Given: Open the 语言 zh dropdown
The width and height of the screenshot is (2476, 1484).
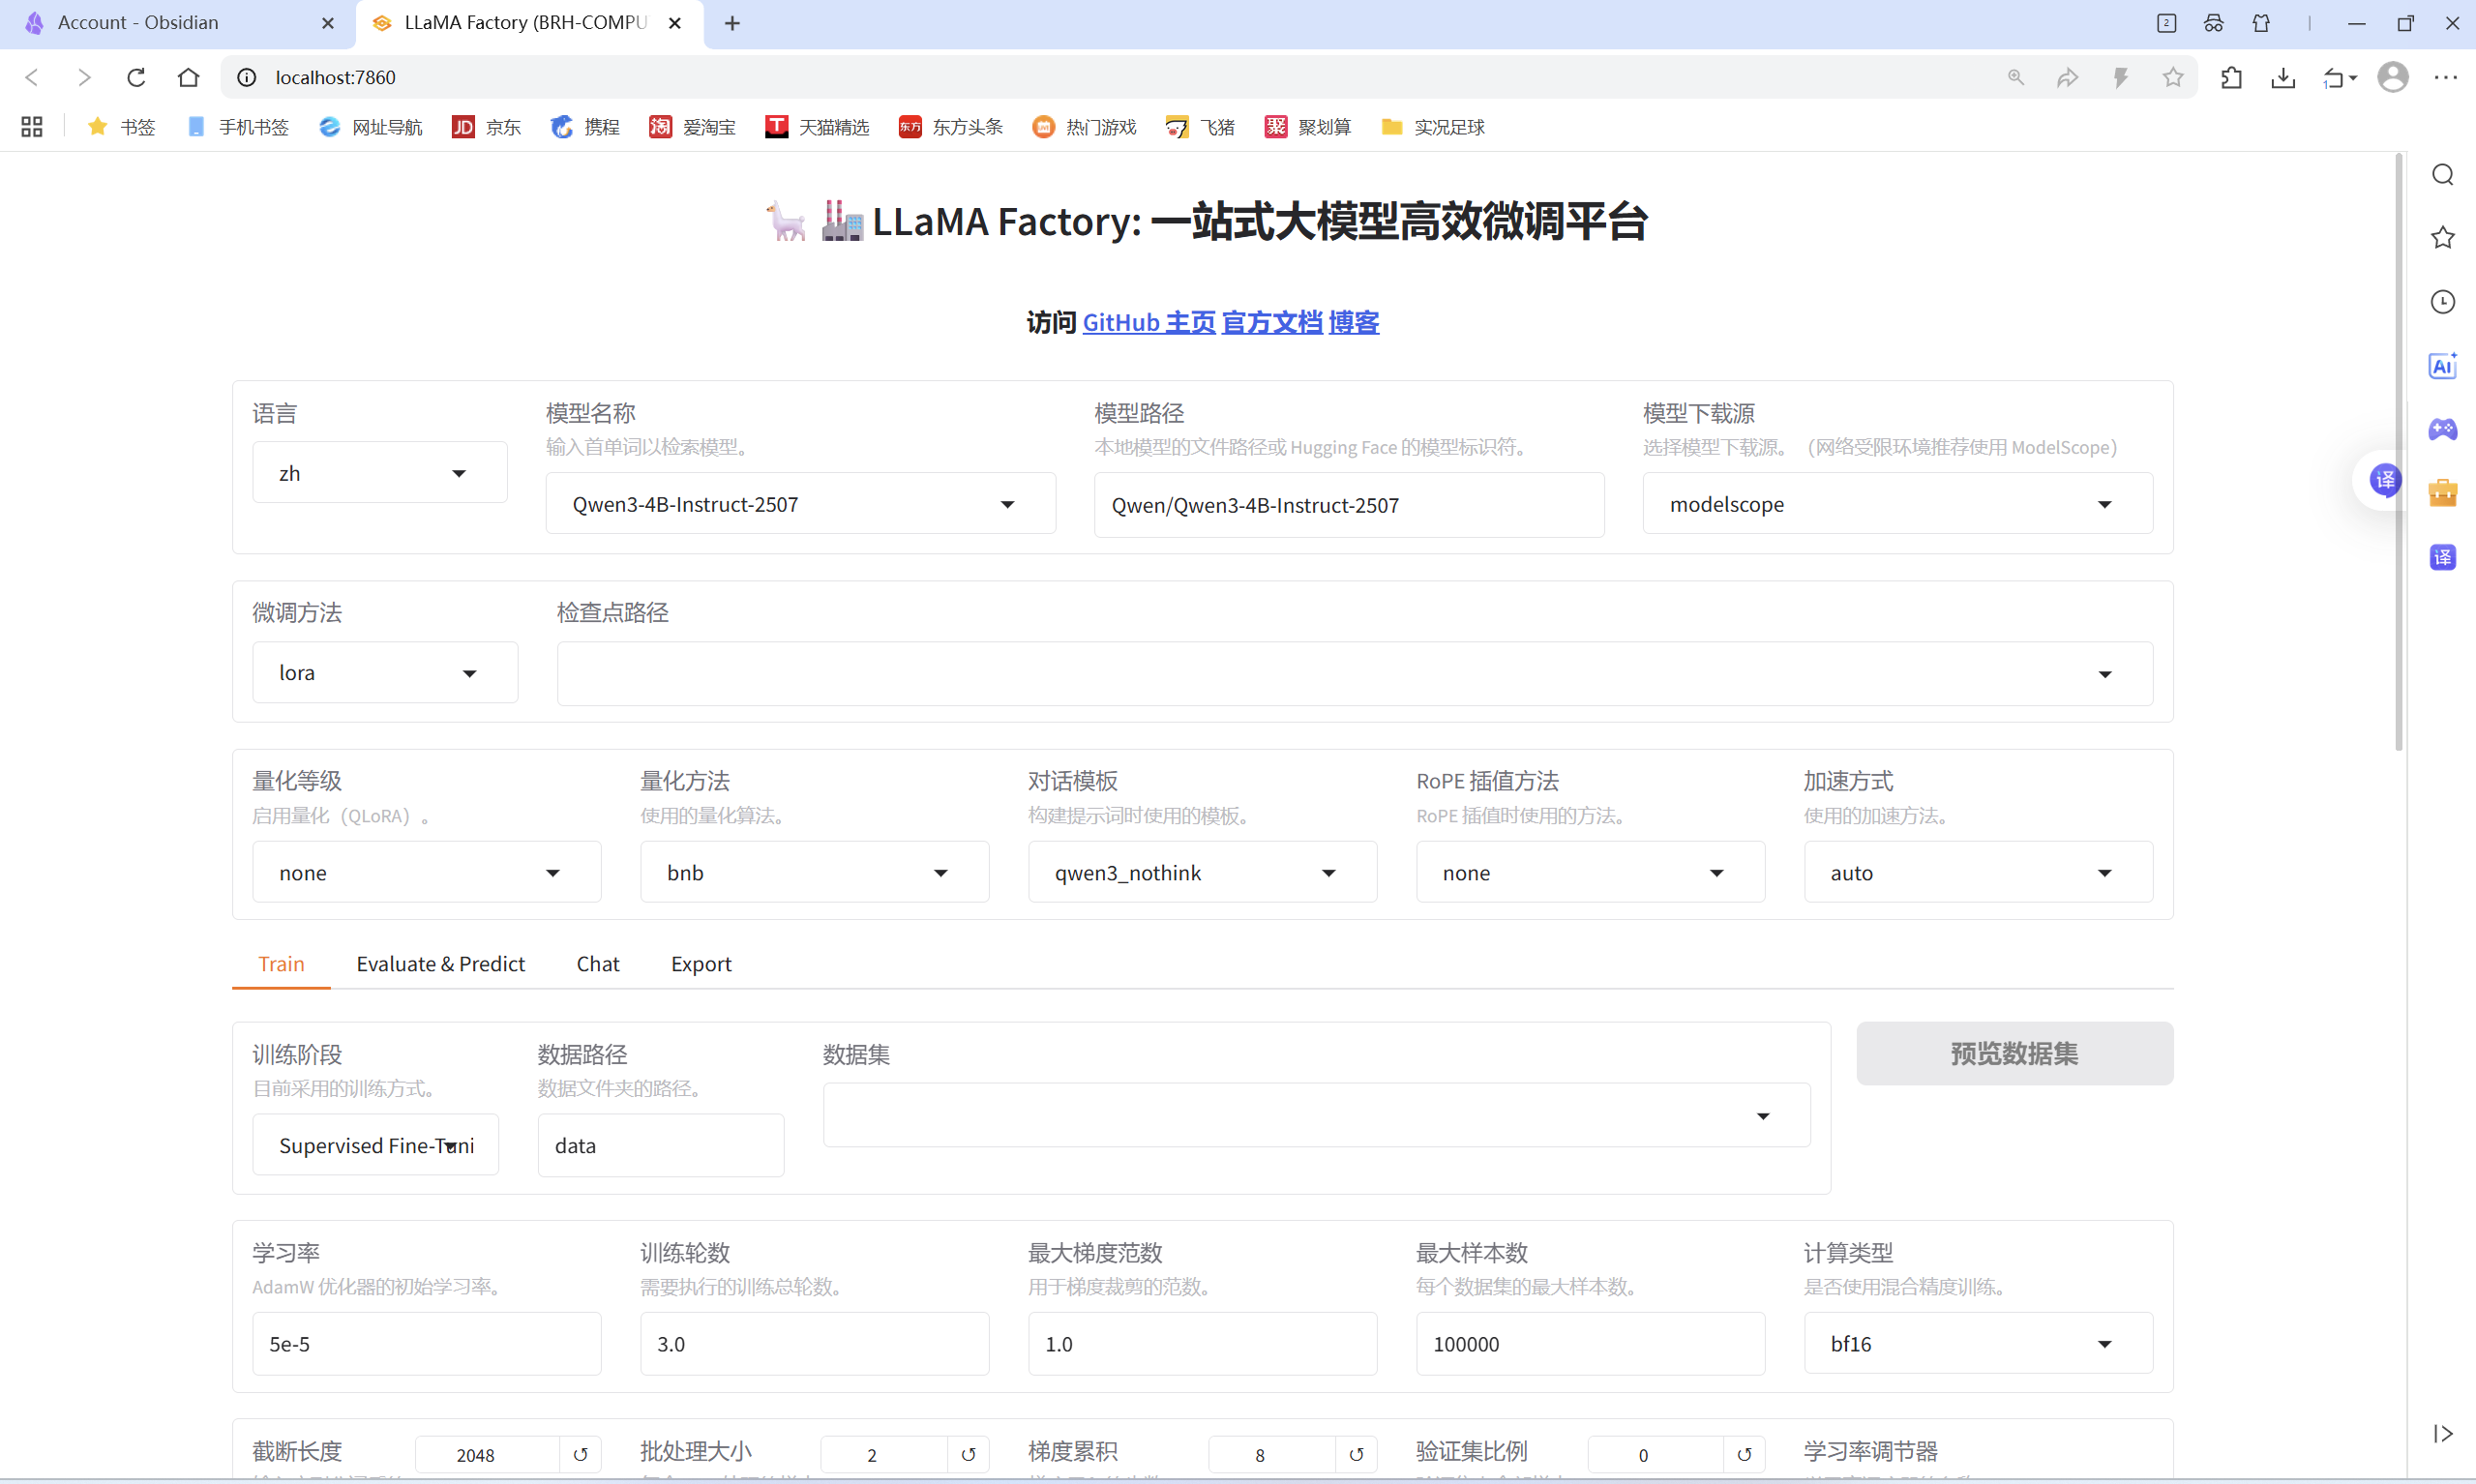Looking at the screenshot, I should point(380,473).
